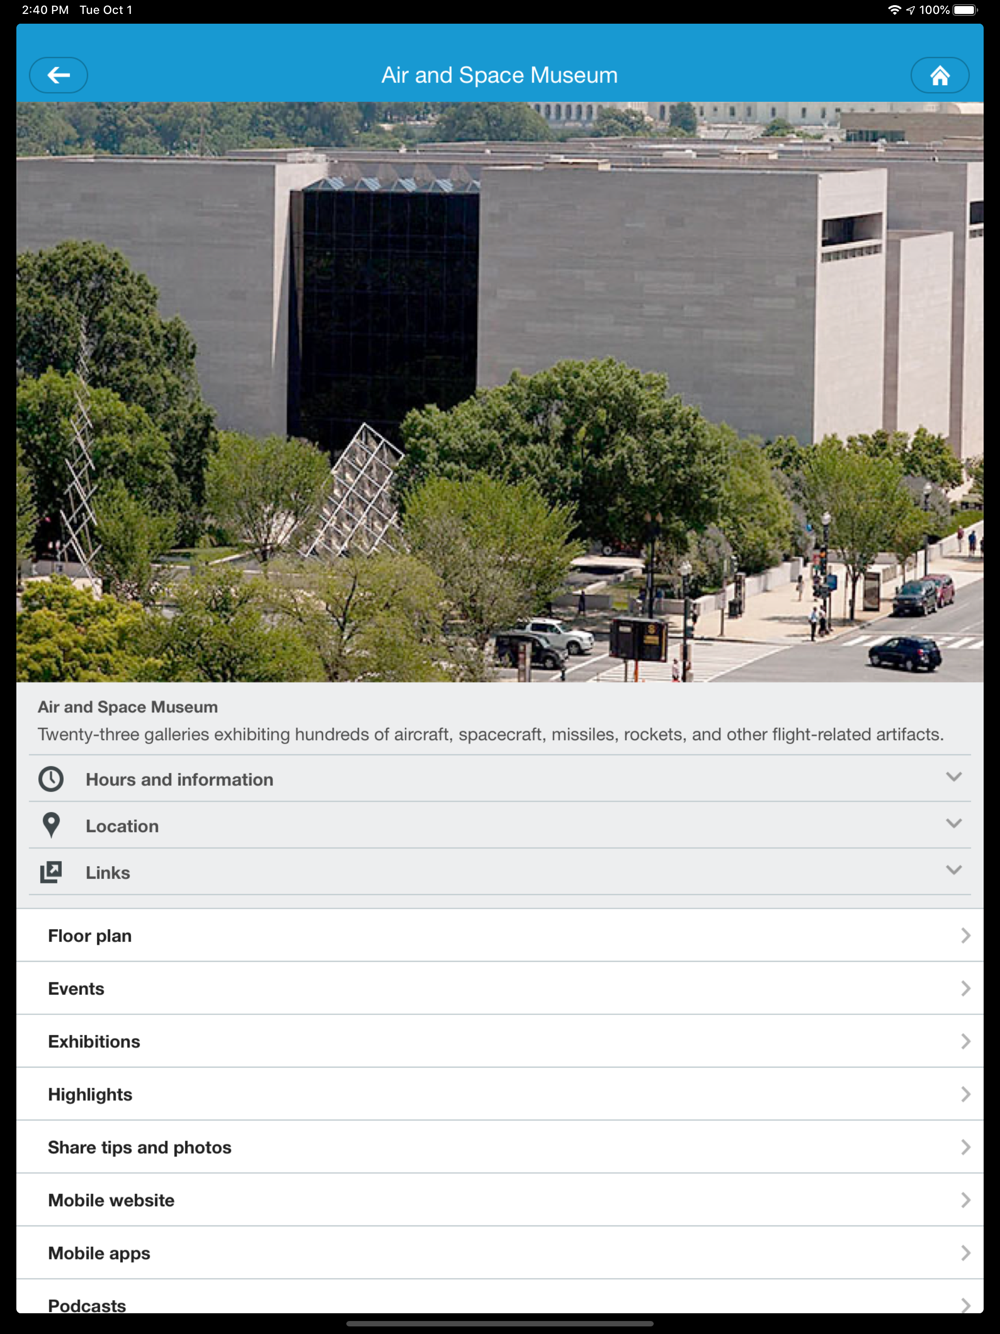Image resolution: width=1000 pixels, height=1334 pixels.
Task: Open Share tips and photos
Action: click(x=500, y=1147)
